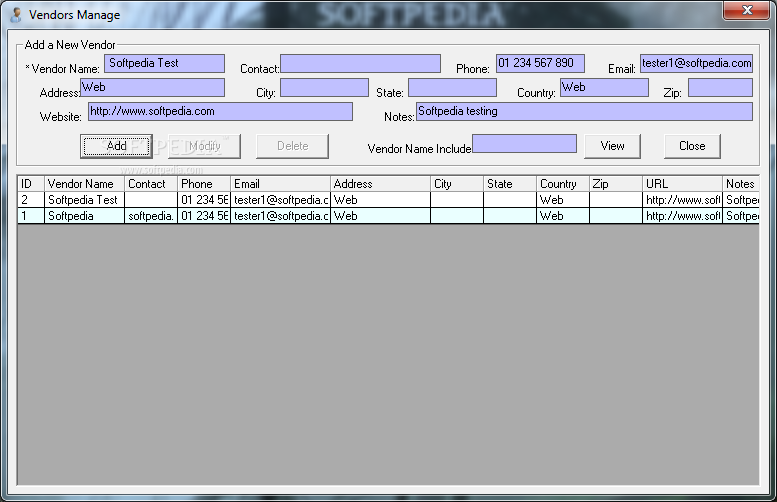Click the Modify button

point(204,146)
